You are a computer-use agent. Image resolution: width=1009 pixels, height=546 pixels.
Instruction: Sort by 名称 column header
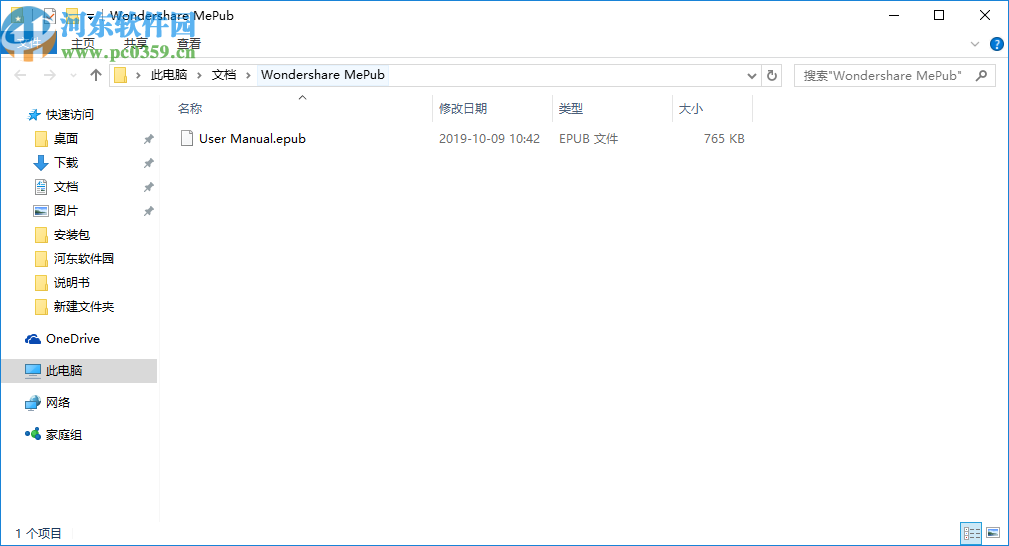(190, 108)
